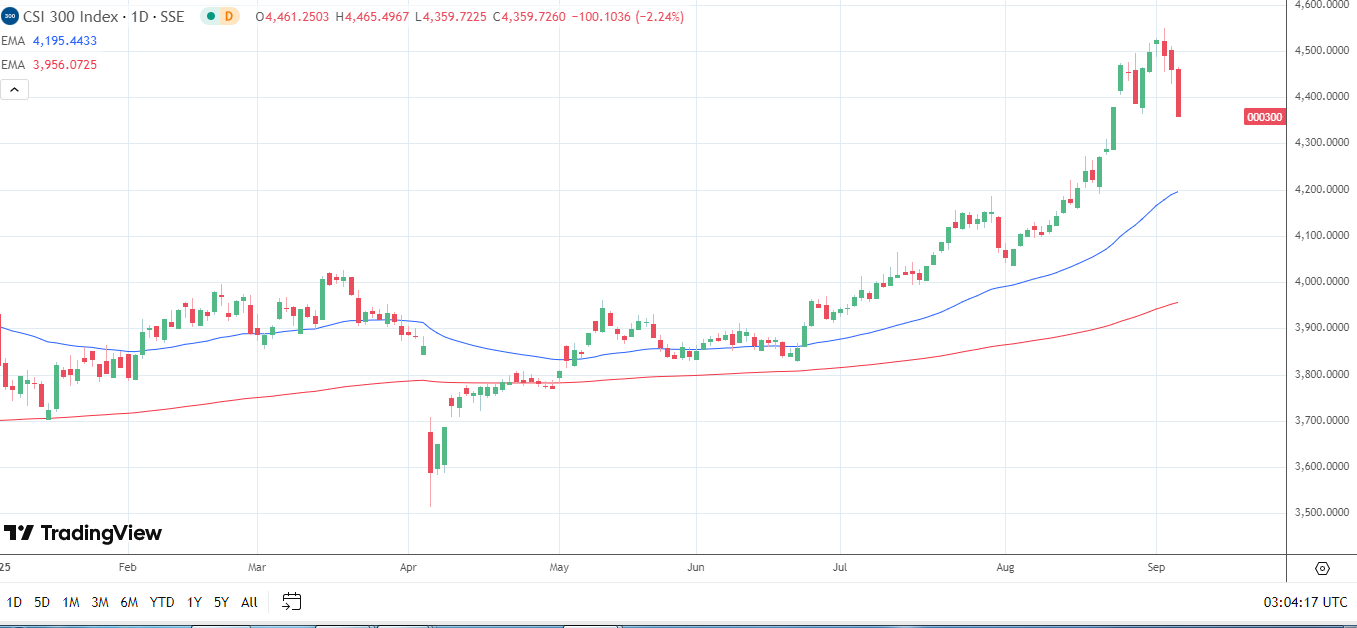Select the 5Y date range
The height and width of the screenshot is (628, 1357).
[221, 602]
